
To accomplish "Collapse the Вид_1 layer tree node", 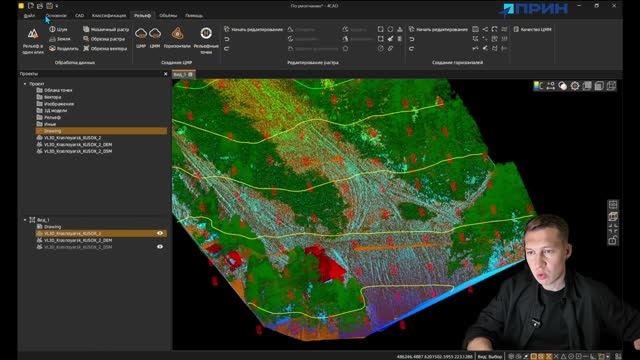I will [24, 220].
